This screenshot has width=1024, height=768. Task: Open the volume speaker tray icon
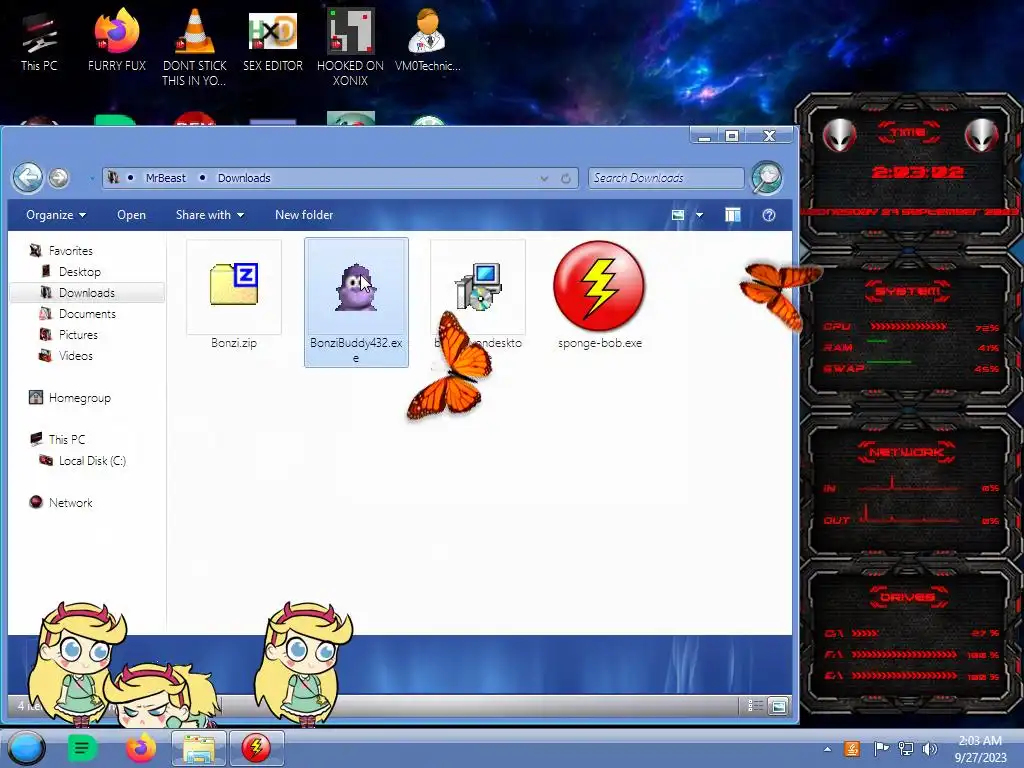point(930,749)
